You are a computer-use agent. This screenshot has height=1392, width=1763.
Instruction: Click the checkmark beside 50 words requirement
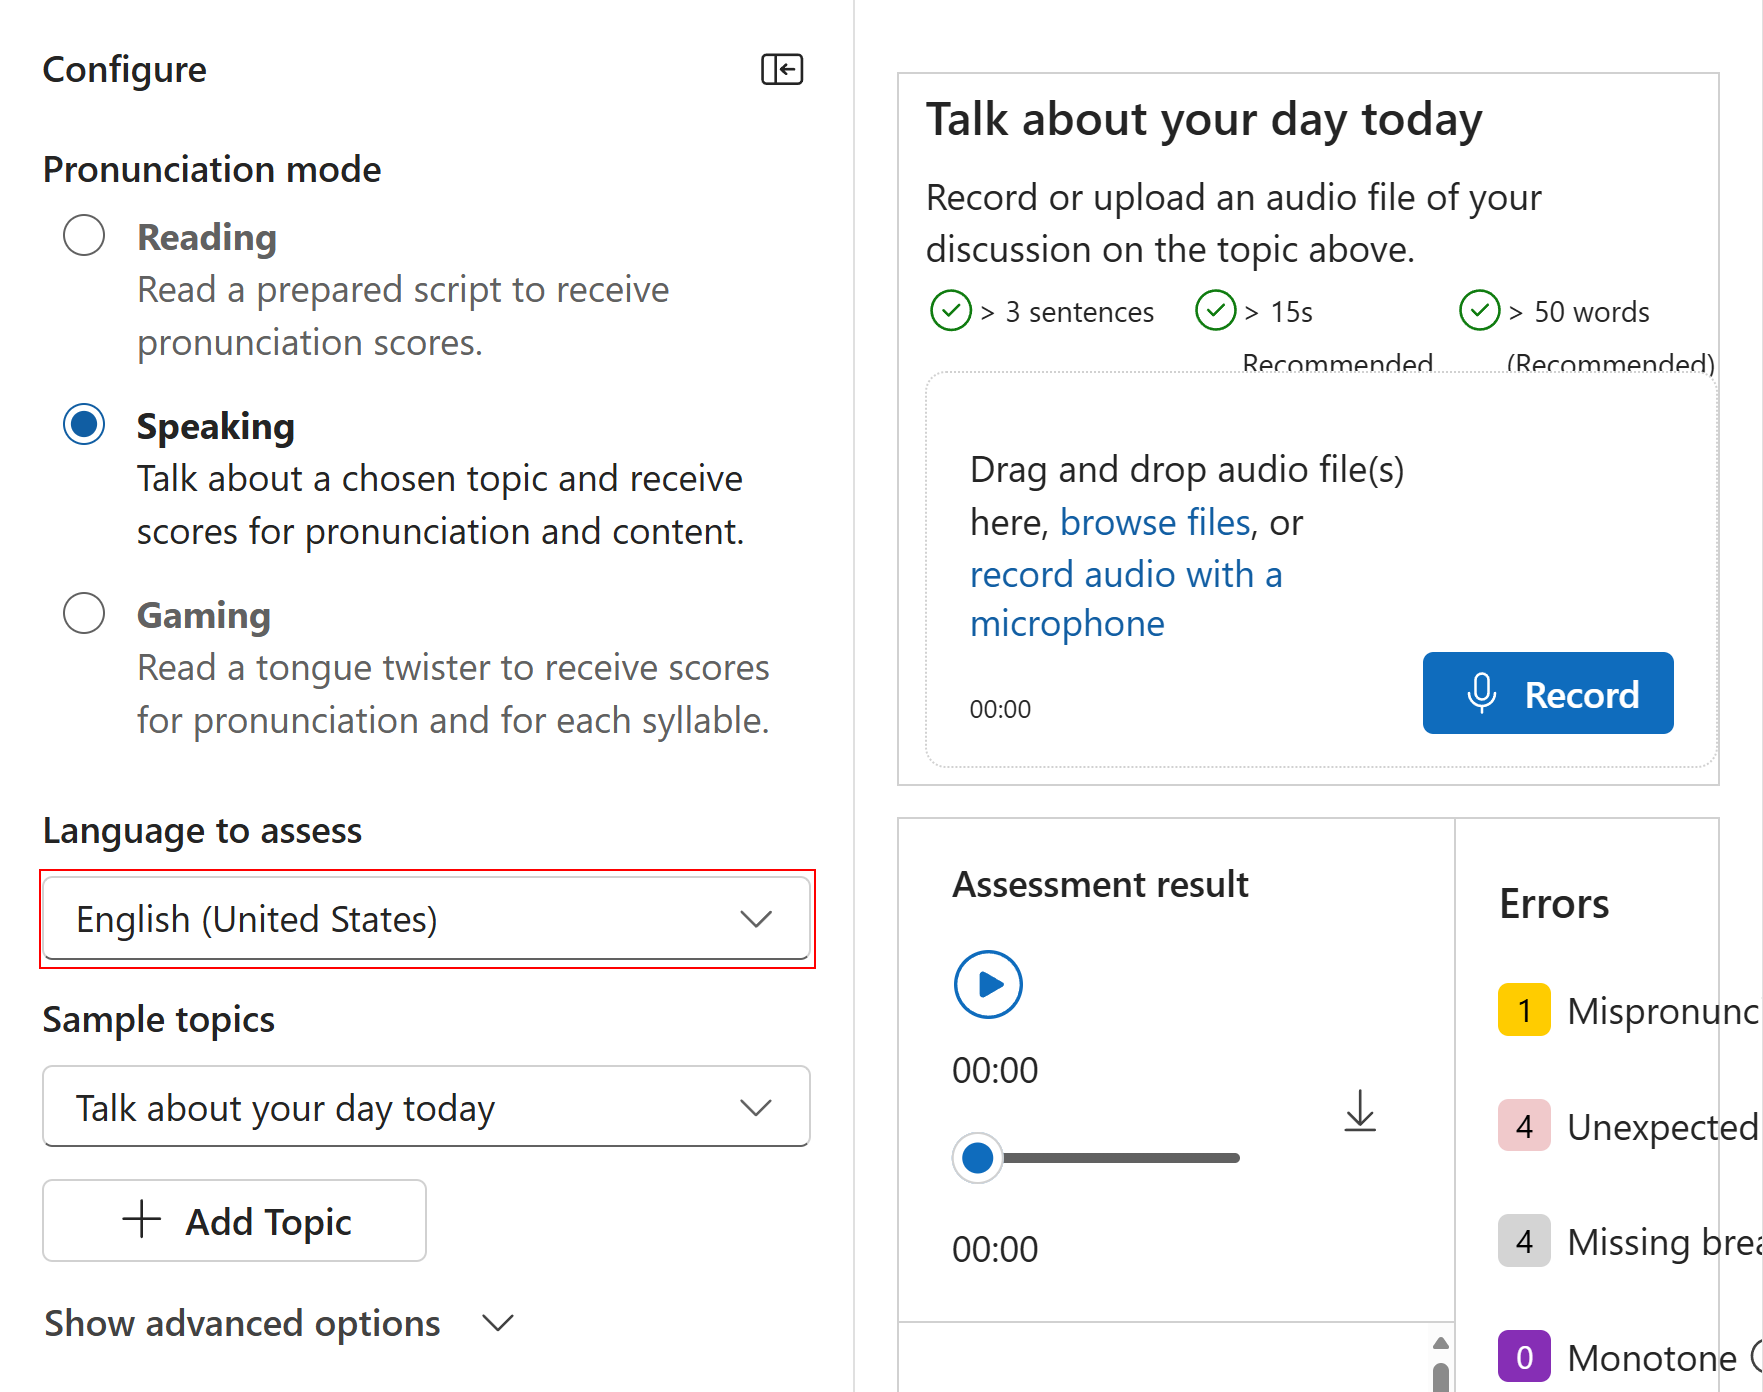(1480, 311)
